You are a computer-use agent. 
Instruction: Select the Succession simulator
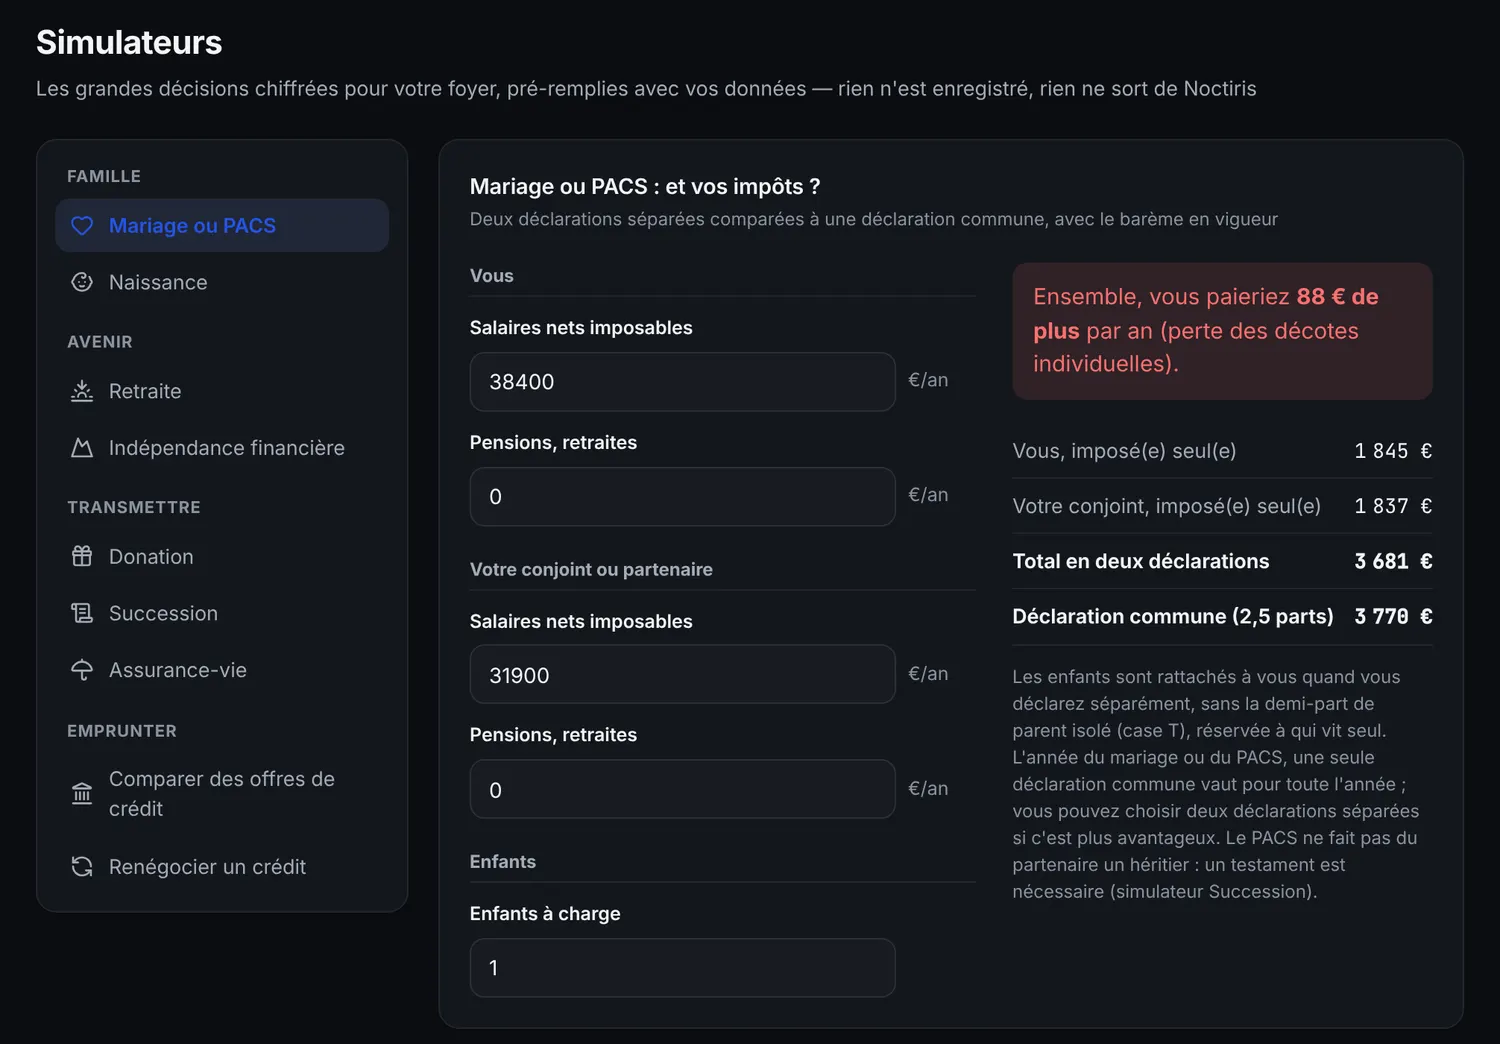(x=222, y=613)
